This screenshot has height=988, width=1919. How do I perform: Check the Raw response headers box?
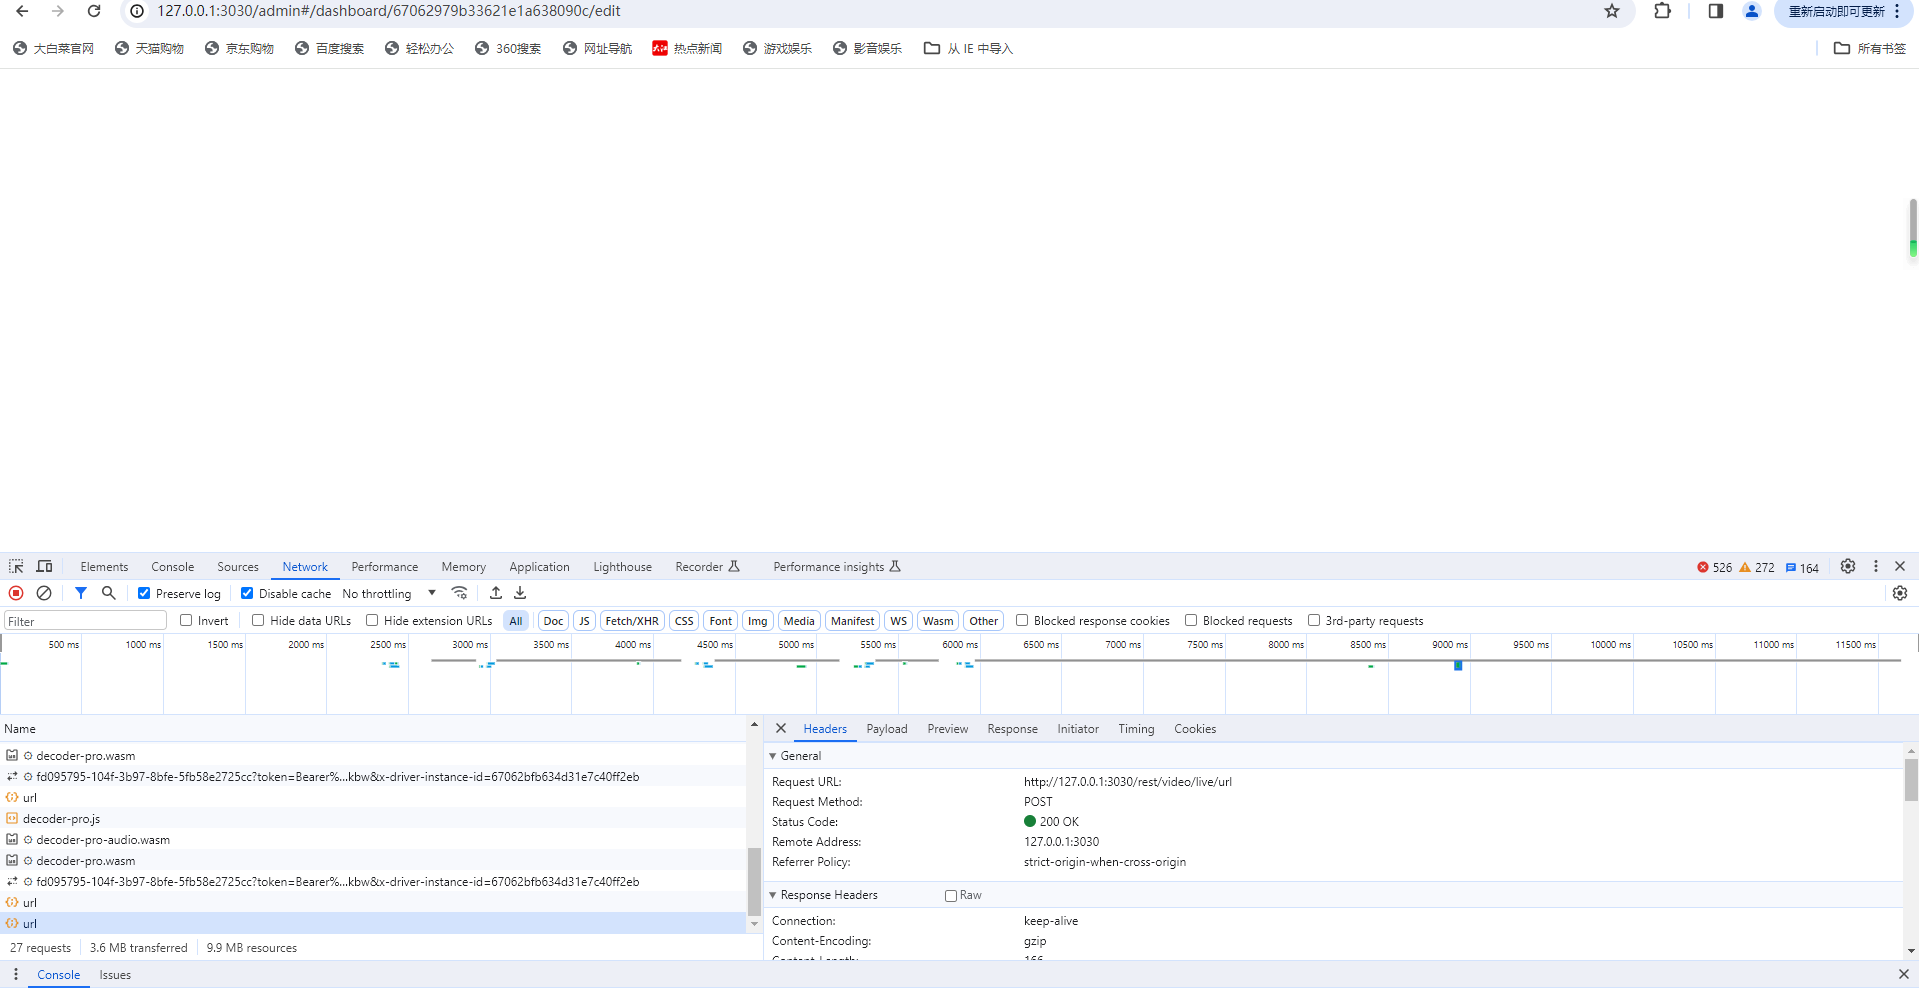951,895
